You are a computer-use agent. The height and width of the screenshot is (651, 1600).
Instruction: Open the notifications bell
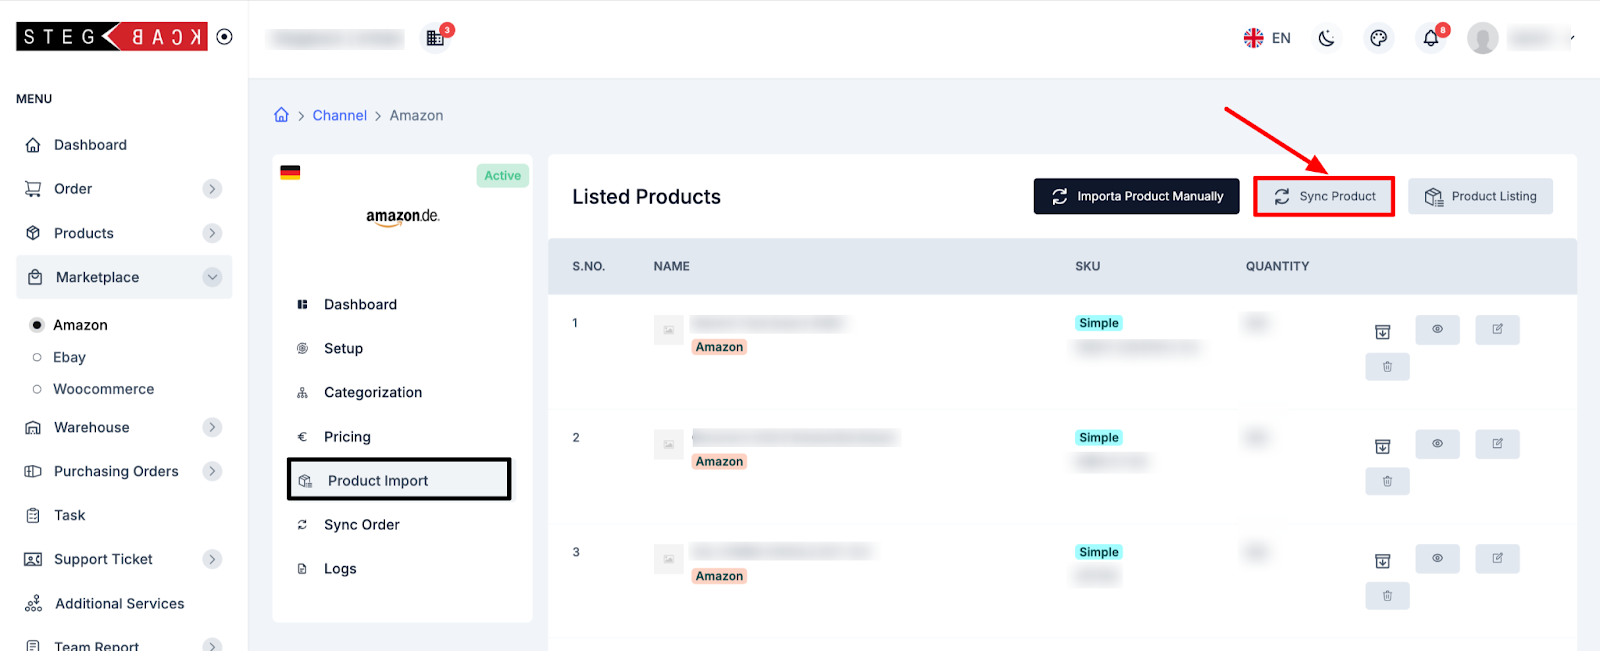tap(1431, 38)
